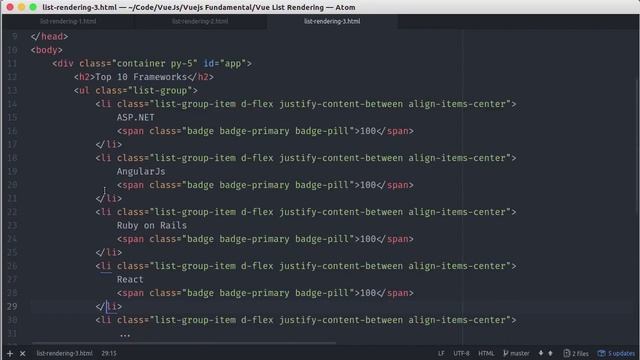This screenshot has width=640, height=360.
Task: Click the li opening tag on line 26
Action: pyautogui.click(x=306, y=266)
